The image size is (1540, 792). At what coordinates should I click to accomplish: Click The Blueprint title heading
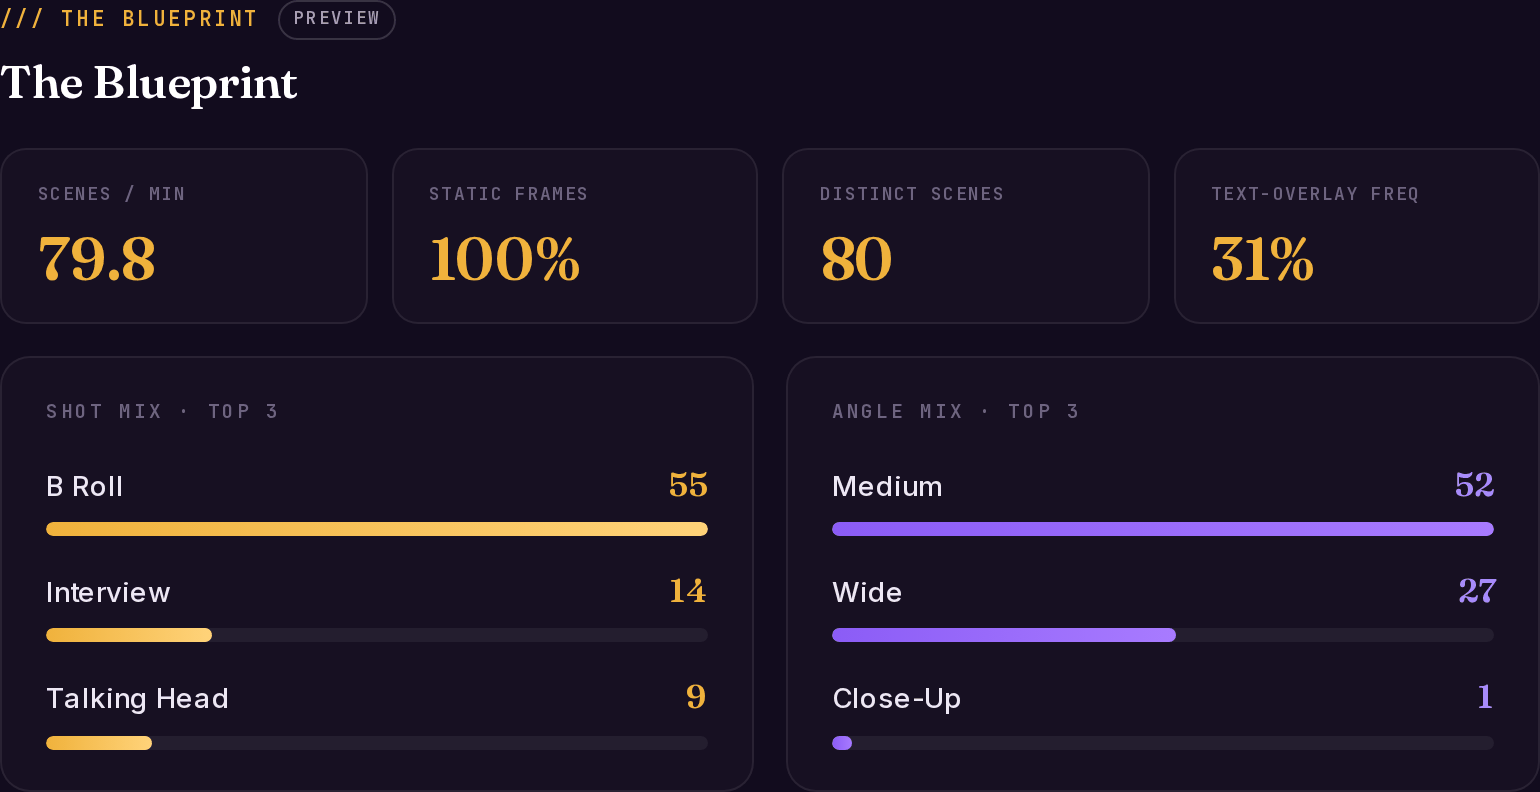point(149,84)
